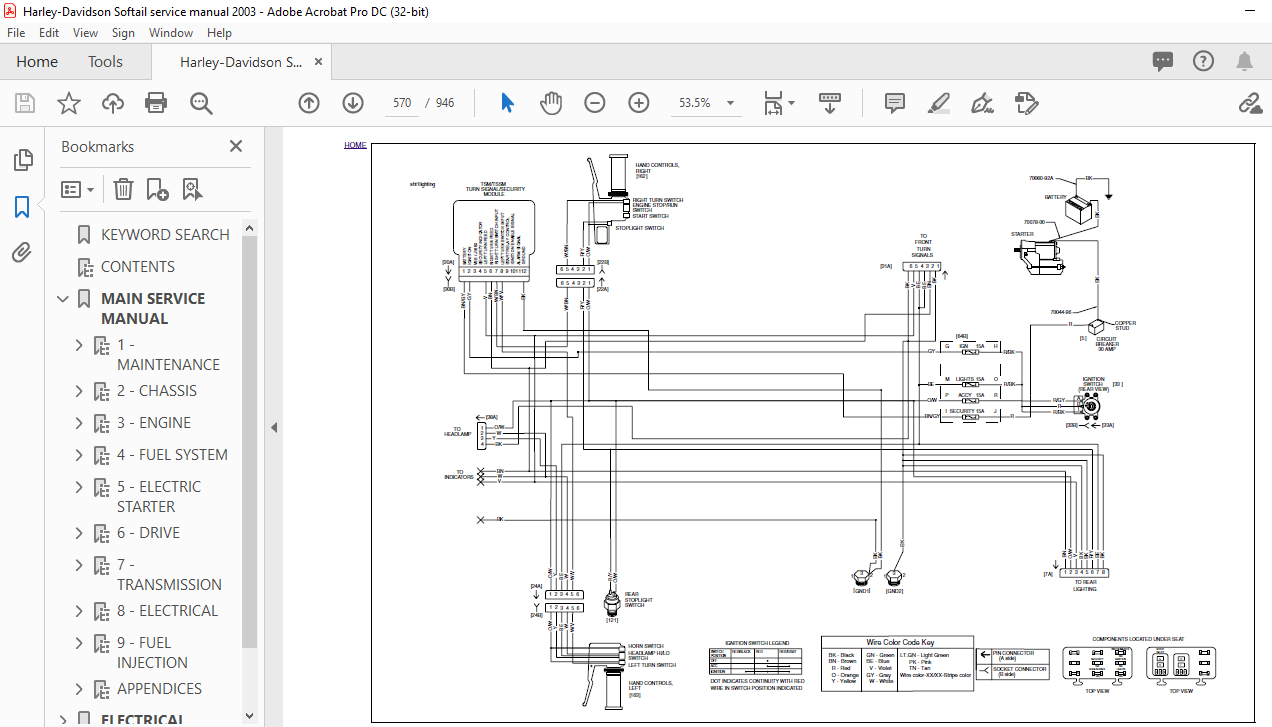Image resolution: width=1272 pixels, height=727 pixels.
Task: Toggle the Bookmarks panel icon
Action: pyautogui.click(x=22, y=207)
